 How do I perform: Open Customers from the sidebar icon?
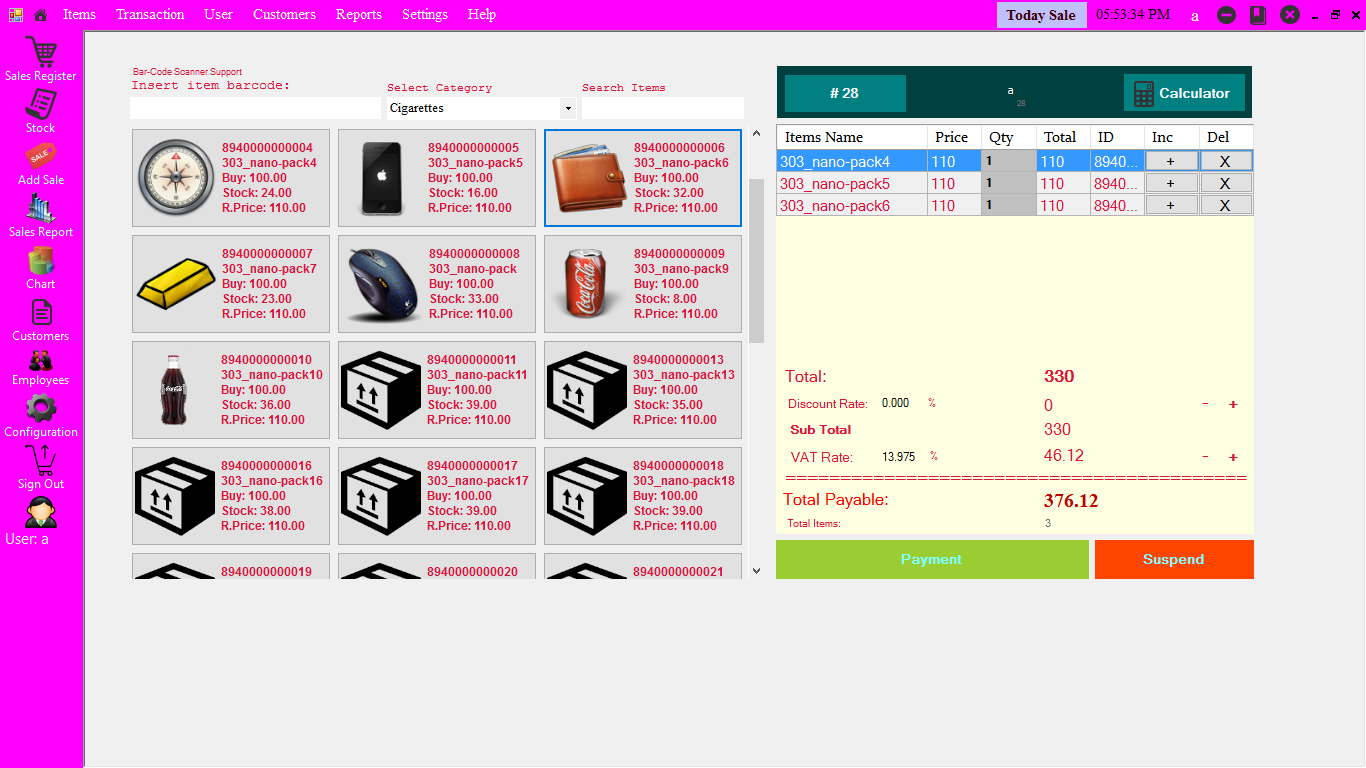pos(40,314)
